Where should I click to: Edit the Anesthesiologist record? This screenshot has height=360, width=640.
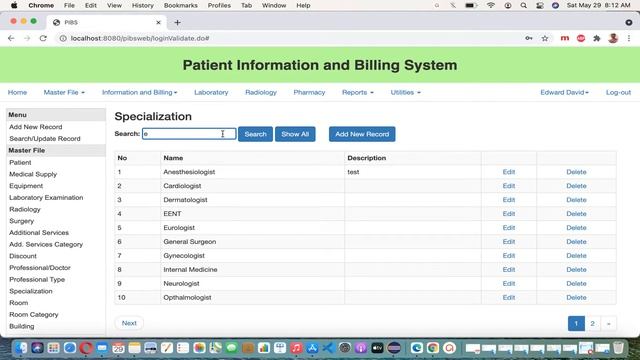pos(509,172)
